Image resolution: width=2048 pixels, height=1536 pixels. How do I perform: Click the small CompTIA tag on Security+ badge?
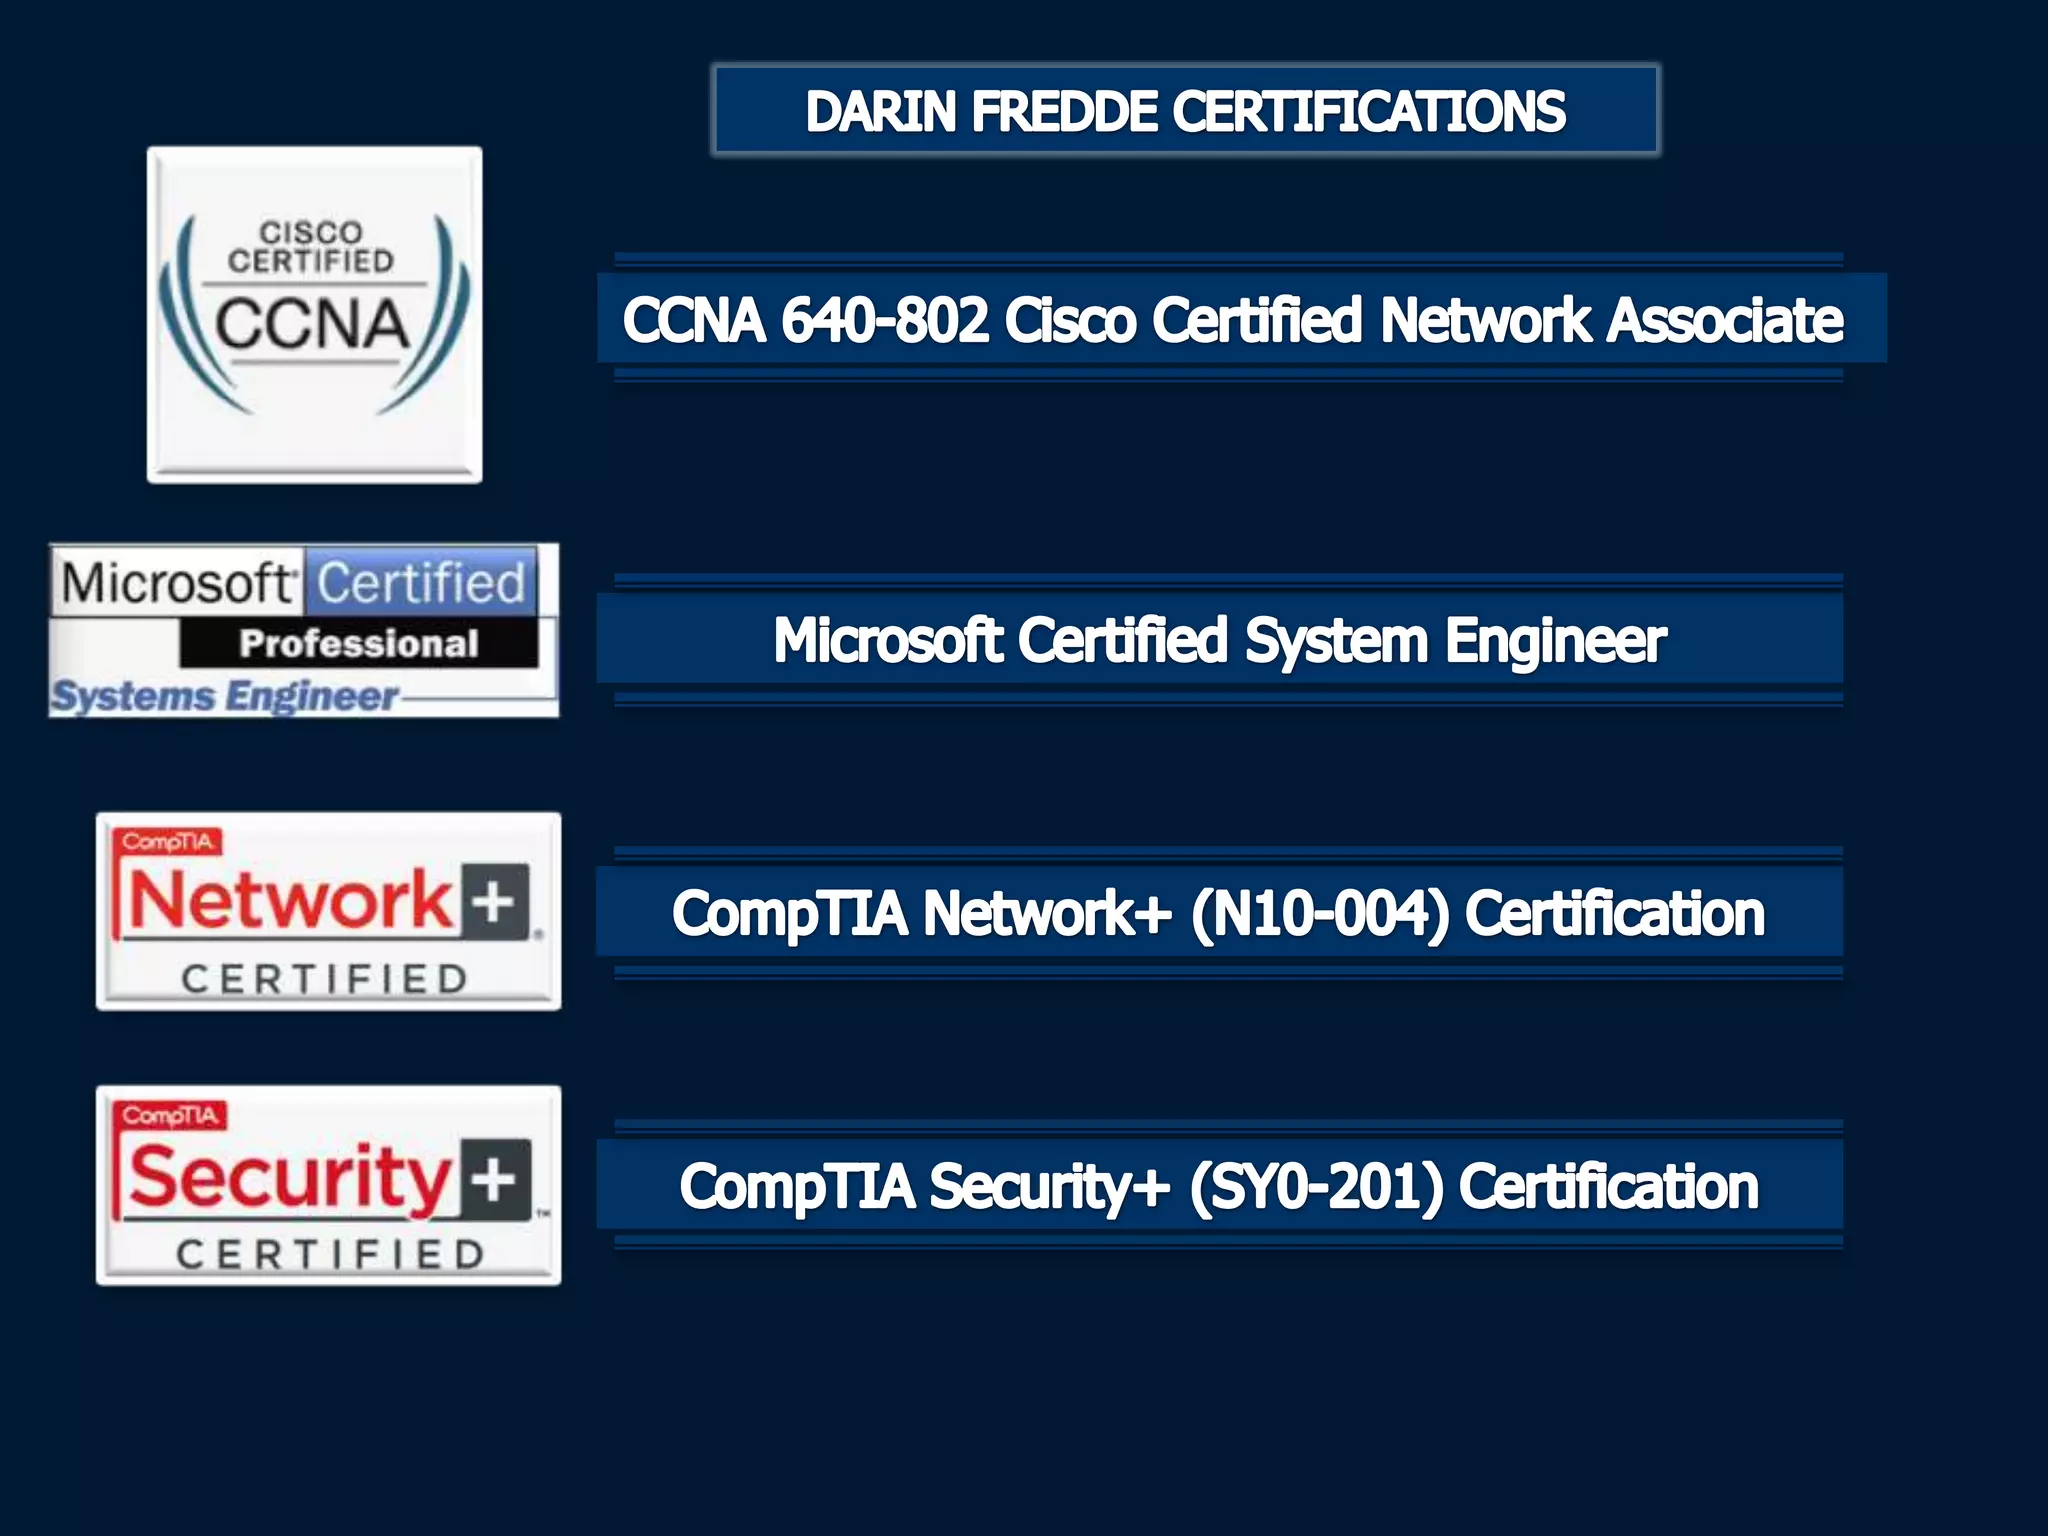[170, 1115]
